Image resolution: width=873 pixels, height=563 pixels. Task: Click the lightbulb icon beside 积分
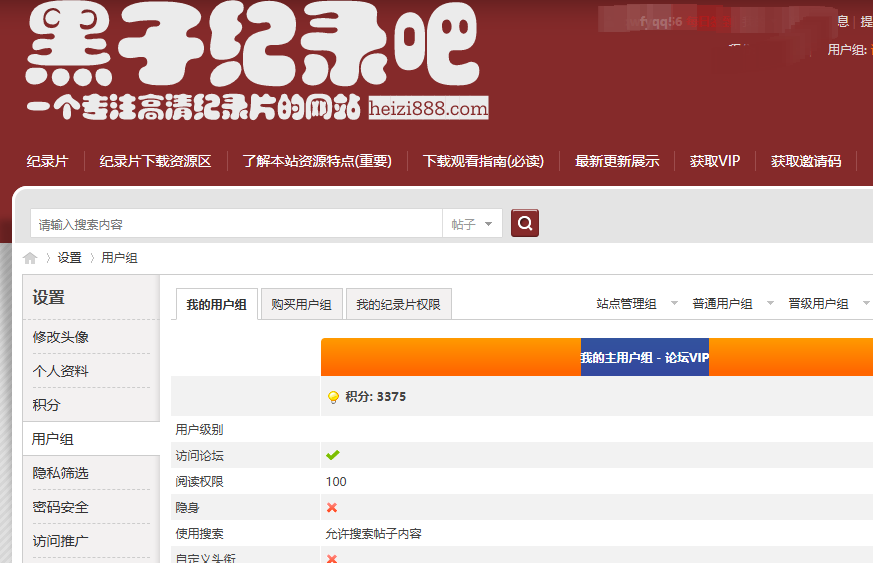tap(333, 397)
